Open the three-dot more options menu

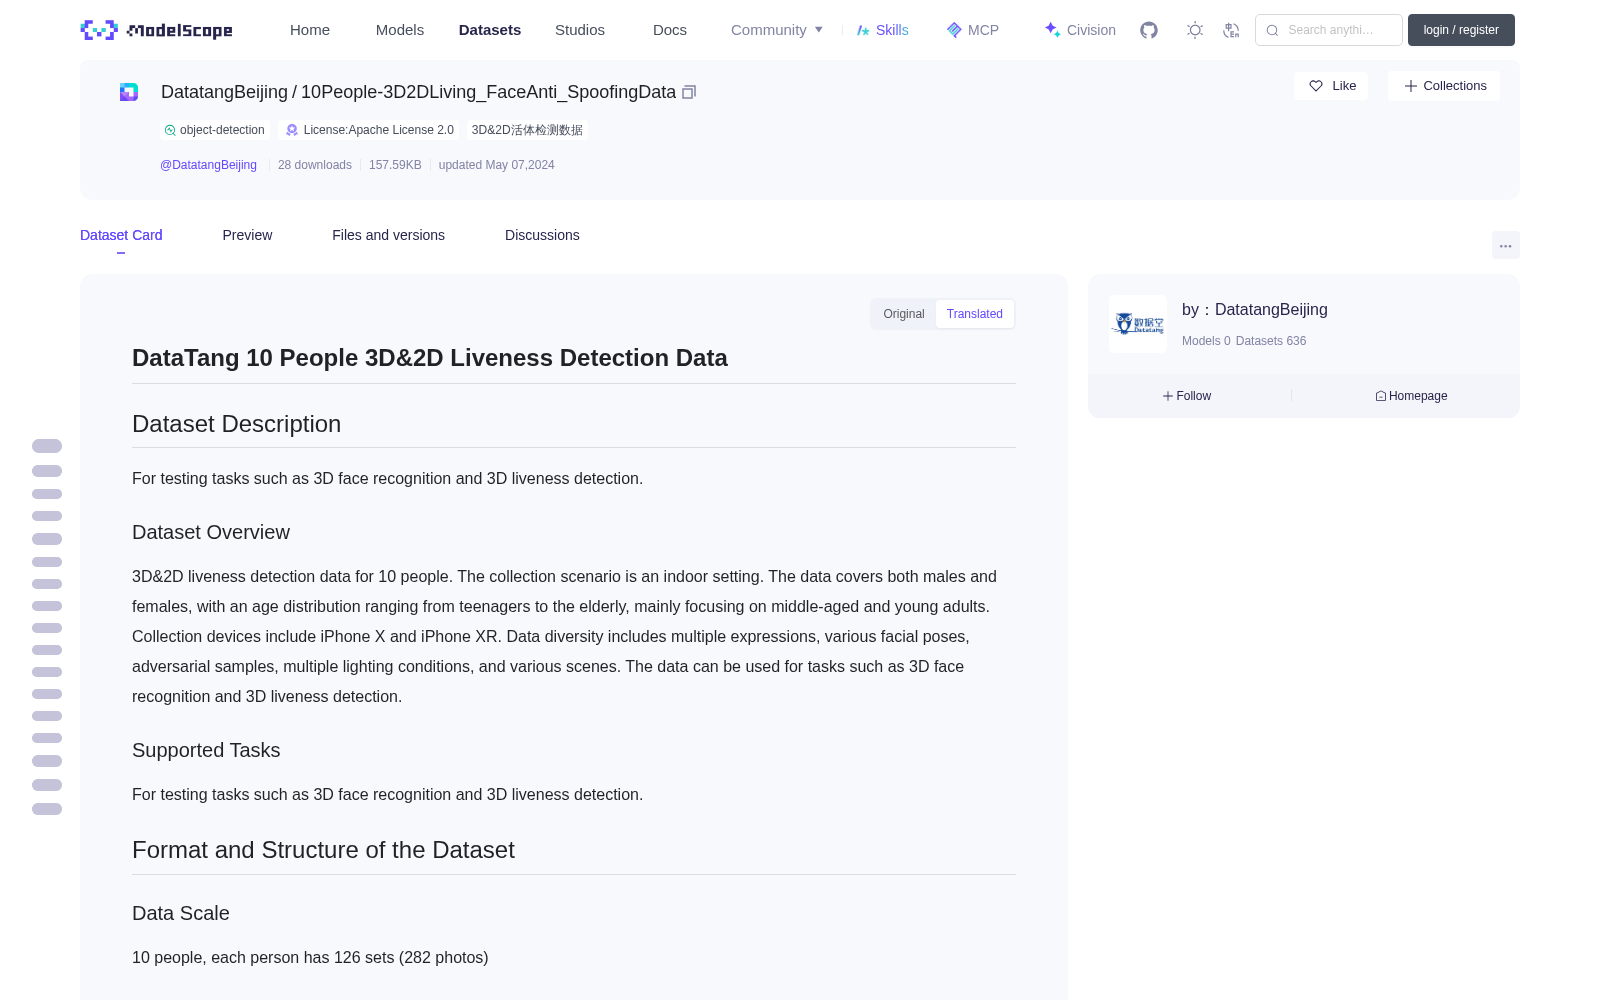[1506, 245]
